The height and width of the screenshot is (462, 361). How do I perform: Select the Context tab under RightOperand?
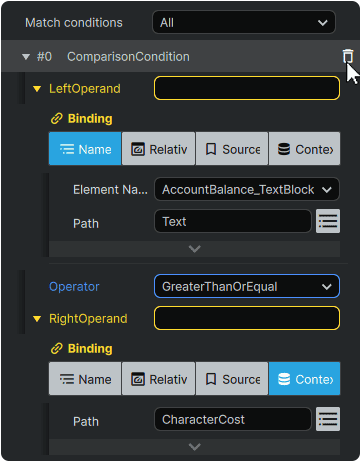click(305, 379)
